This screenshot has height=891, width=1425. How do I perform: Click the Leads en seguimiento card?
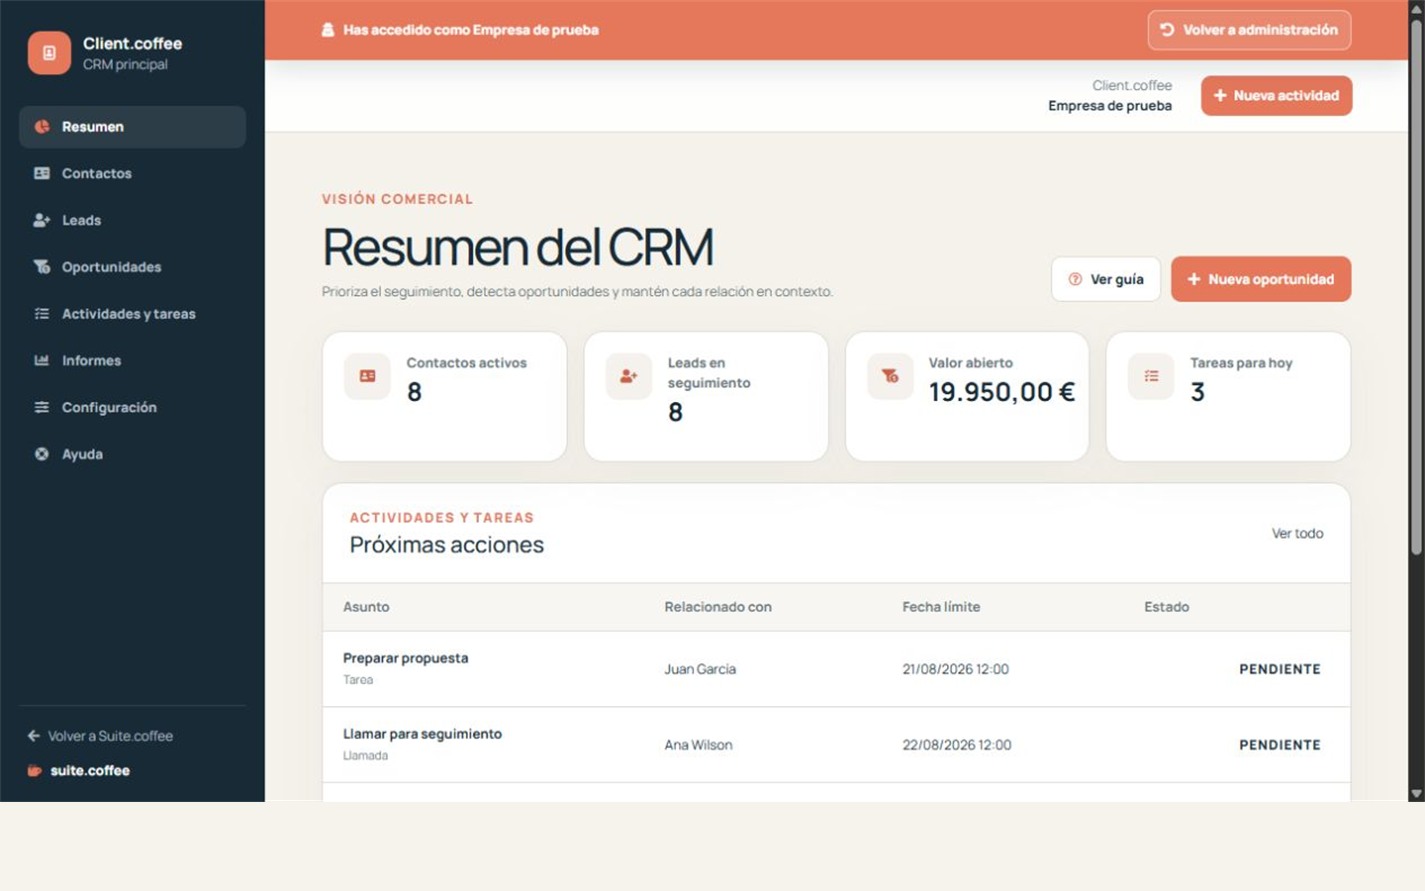[706, 397]
